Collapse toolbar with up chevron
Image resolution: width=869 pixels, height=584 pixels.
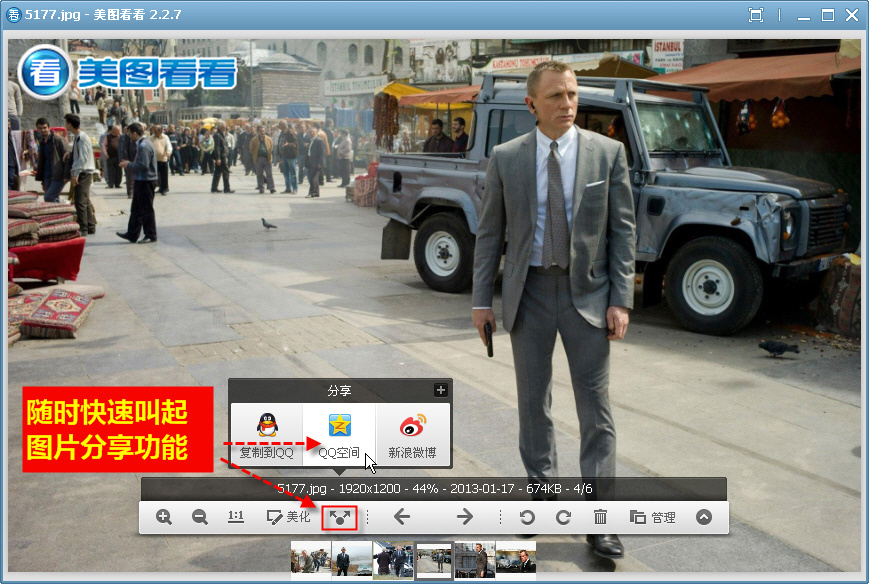click(704, 517)
